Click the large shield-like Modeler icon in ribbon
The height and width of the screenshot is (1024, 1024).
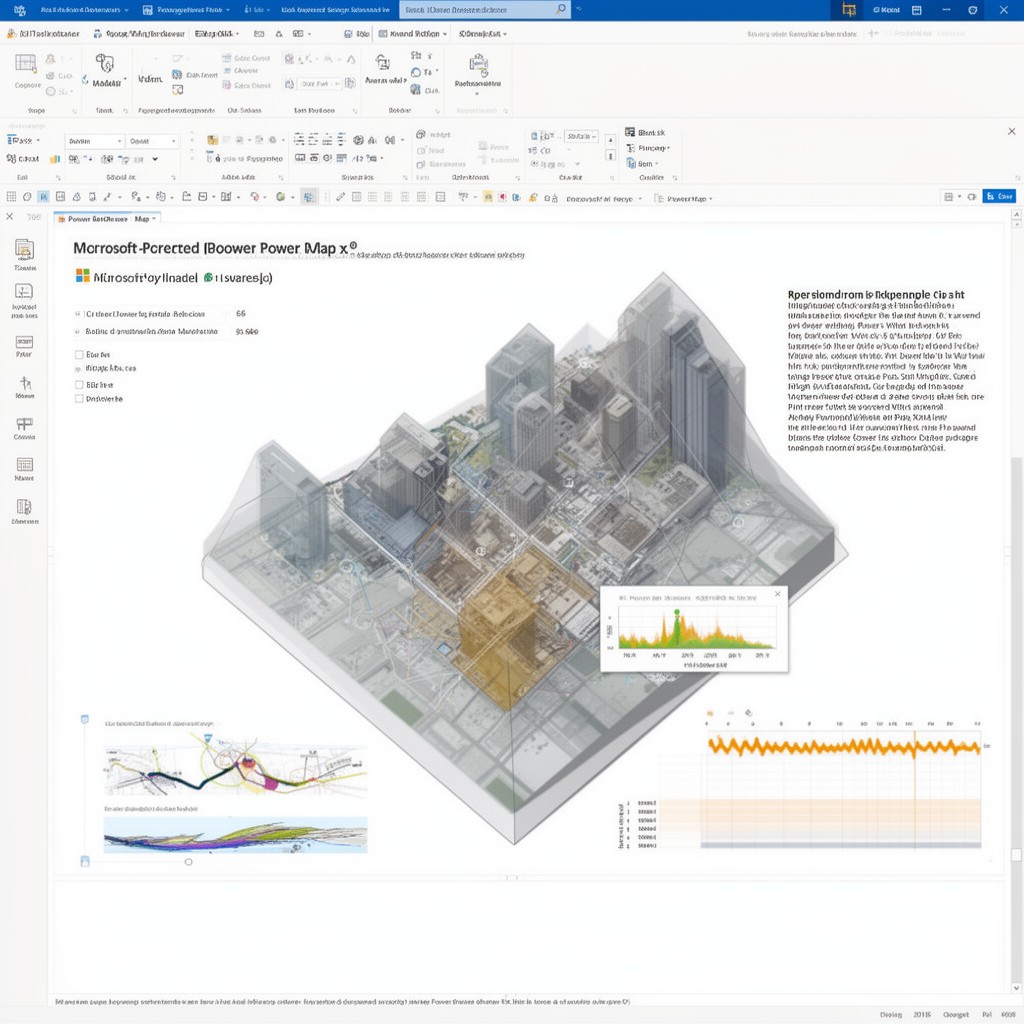pyautogui.click(x=104, y=63)
